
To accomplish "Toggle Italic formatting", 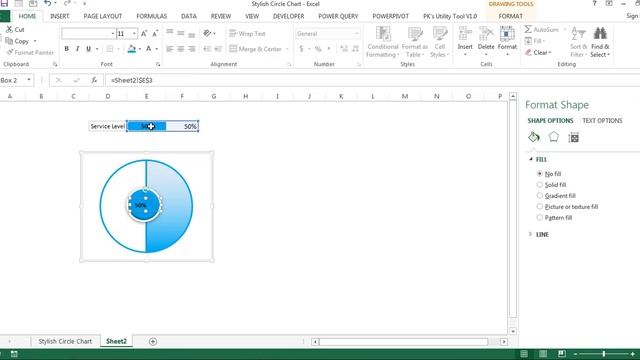I will tap(78, 49).
